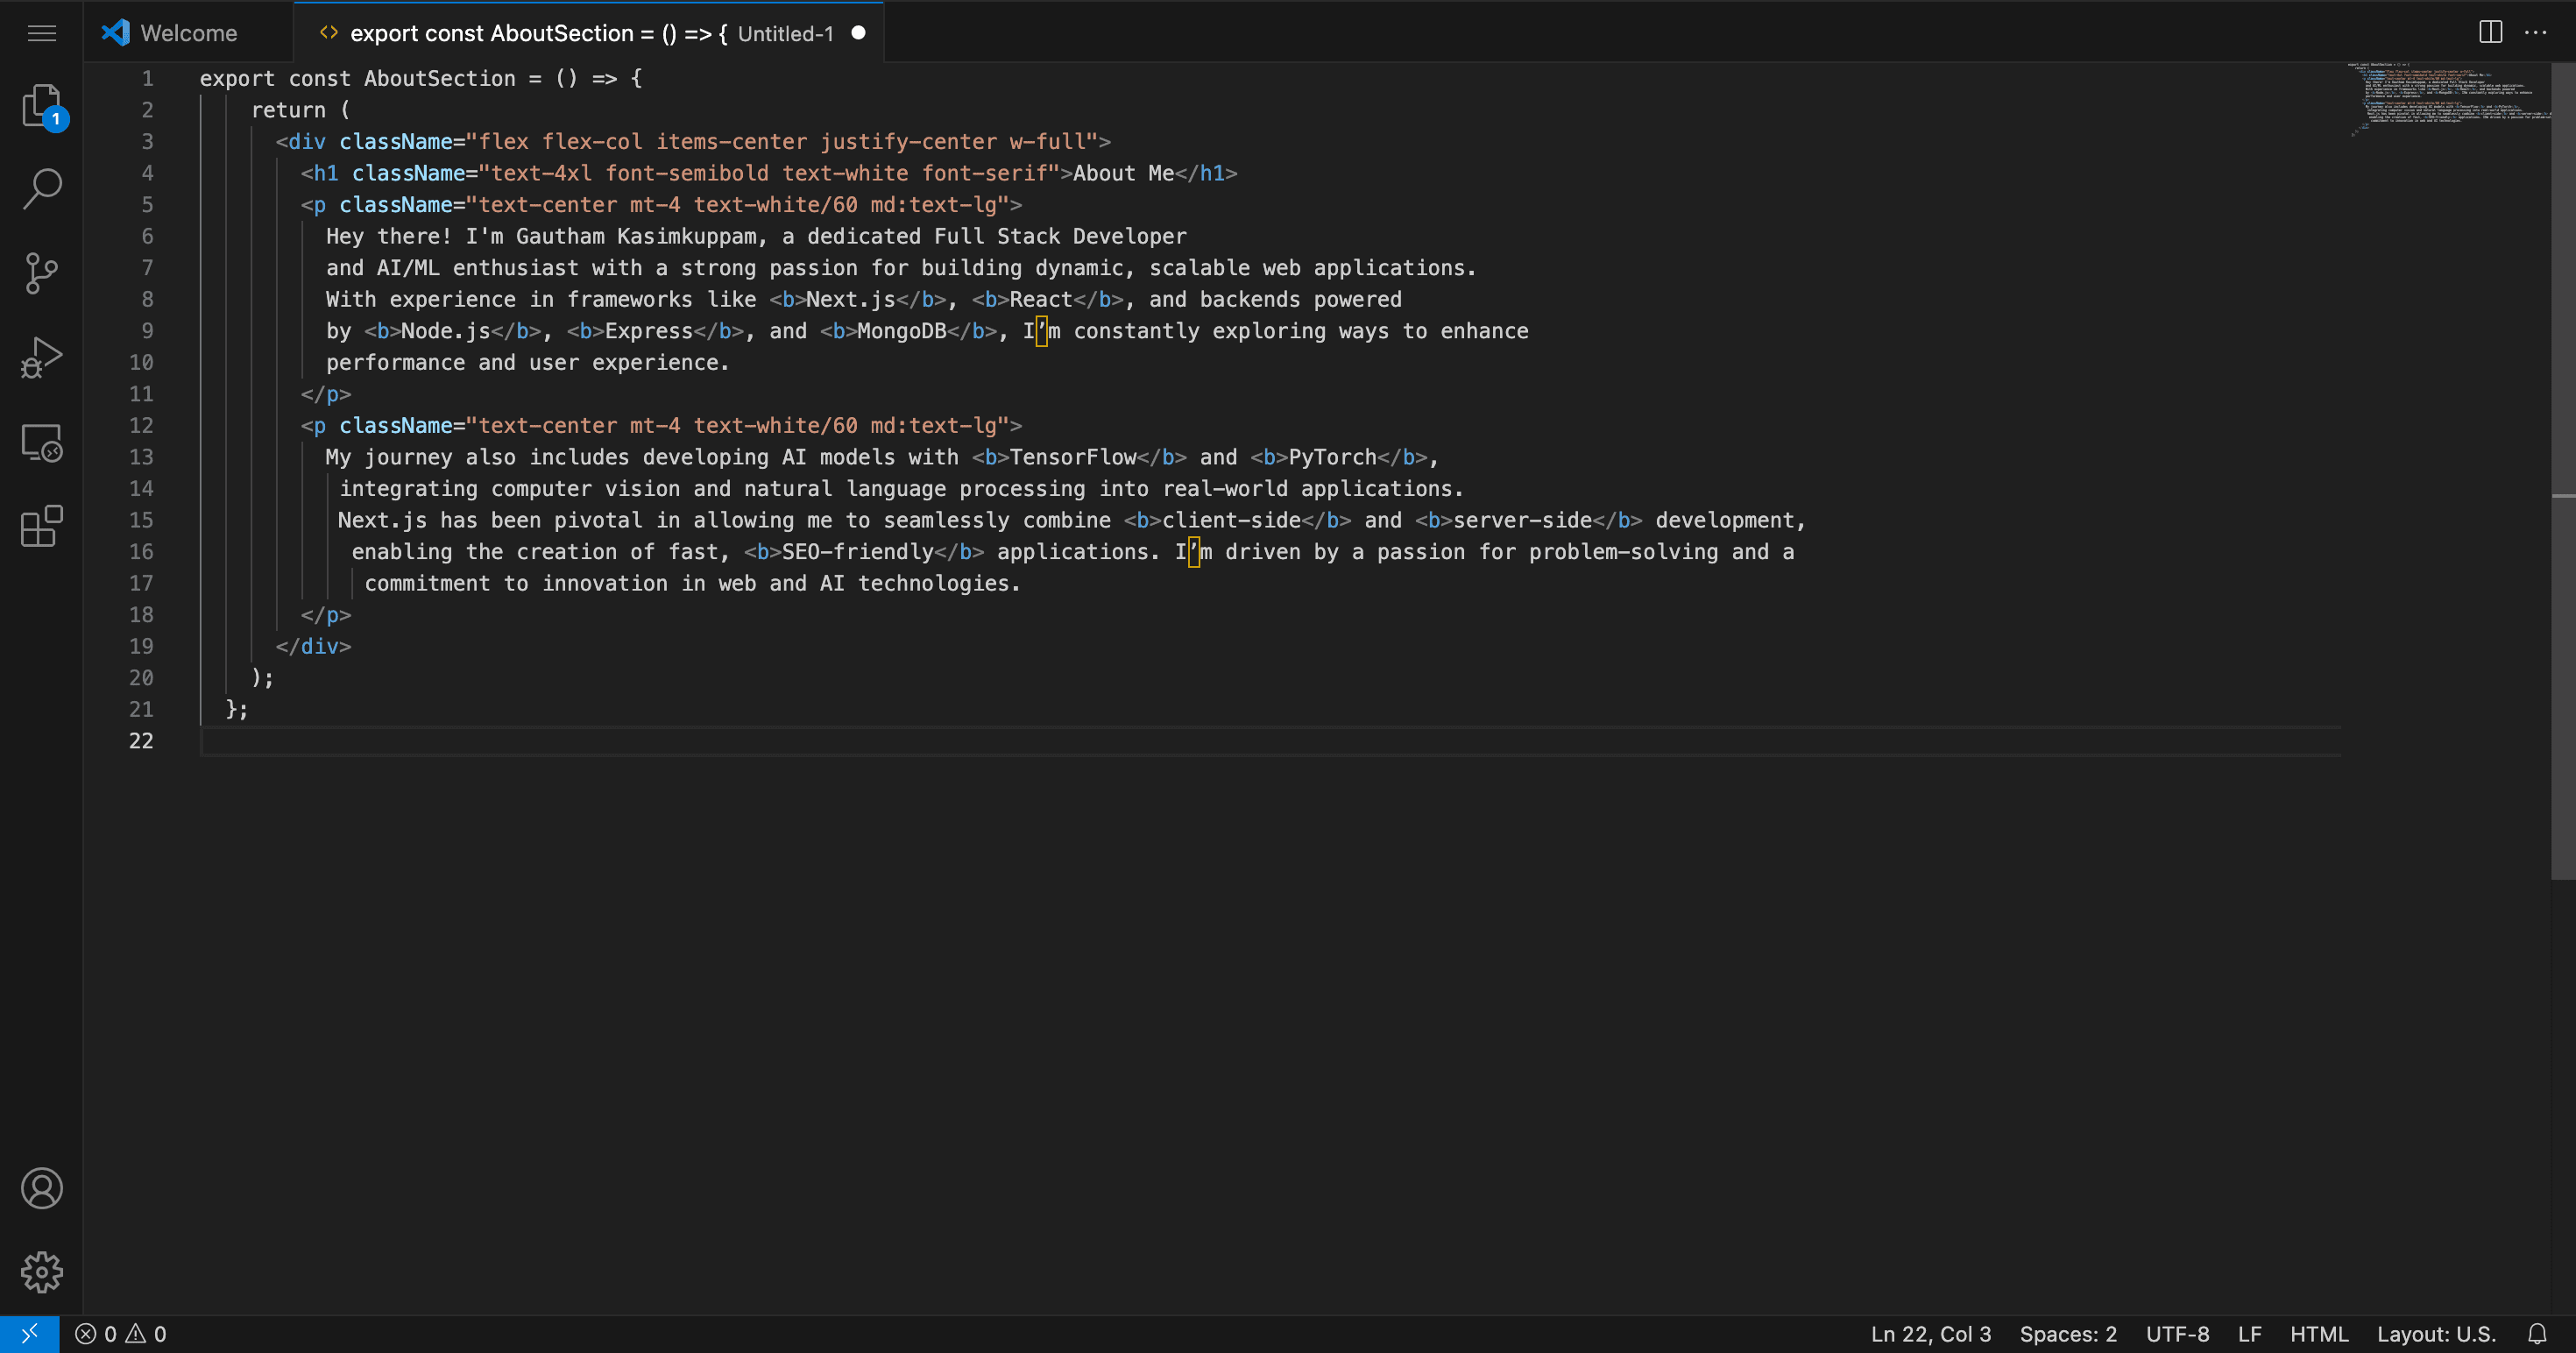Viewport: 2576px width, 1353px height.
Task: Click the Split Editor Right icon
Action: coord(2490,33)
